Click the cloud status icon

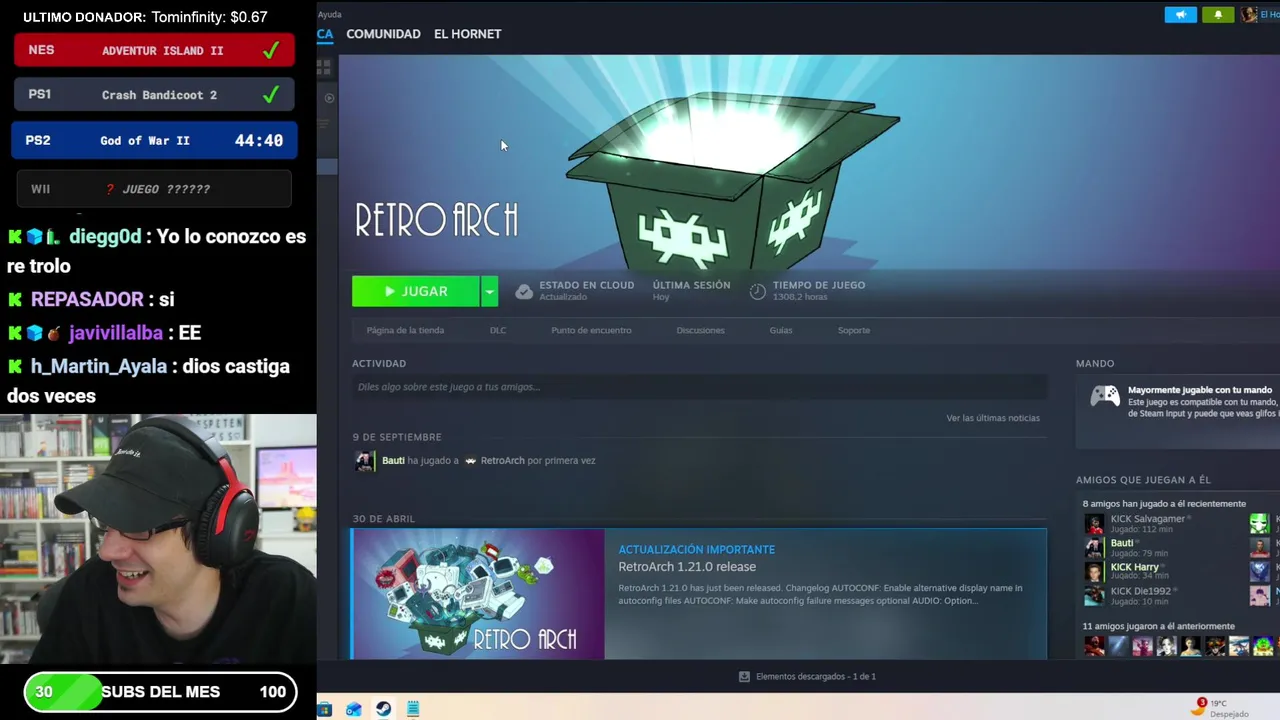[x=524, y=291]
